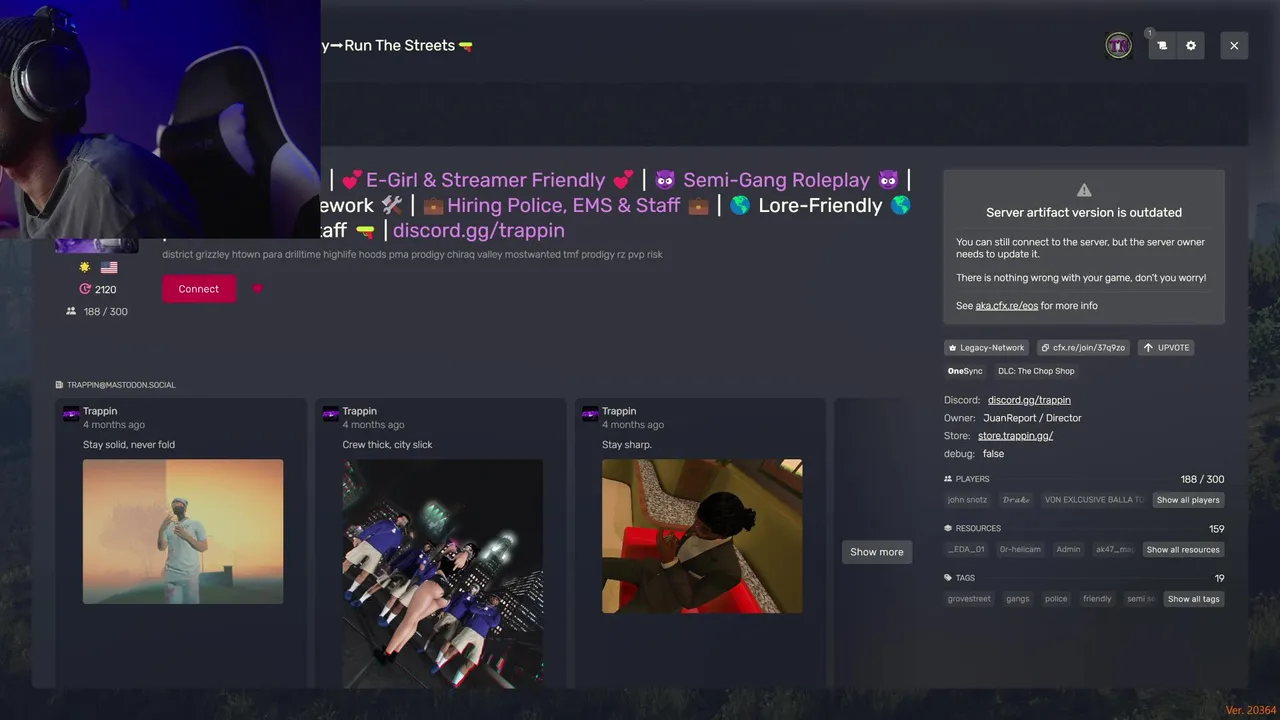Show all resources list
The image size is (1280, 720).
pyautogui.click(x=1183, y=549)
